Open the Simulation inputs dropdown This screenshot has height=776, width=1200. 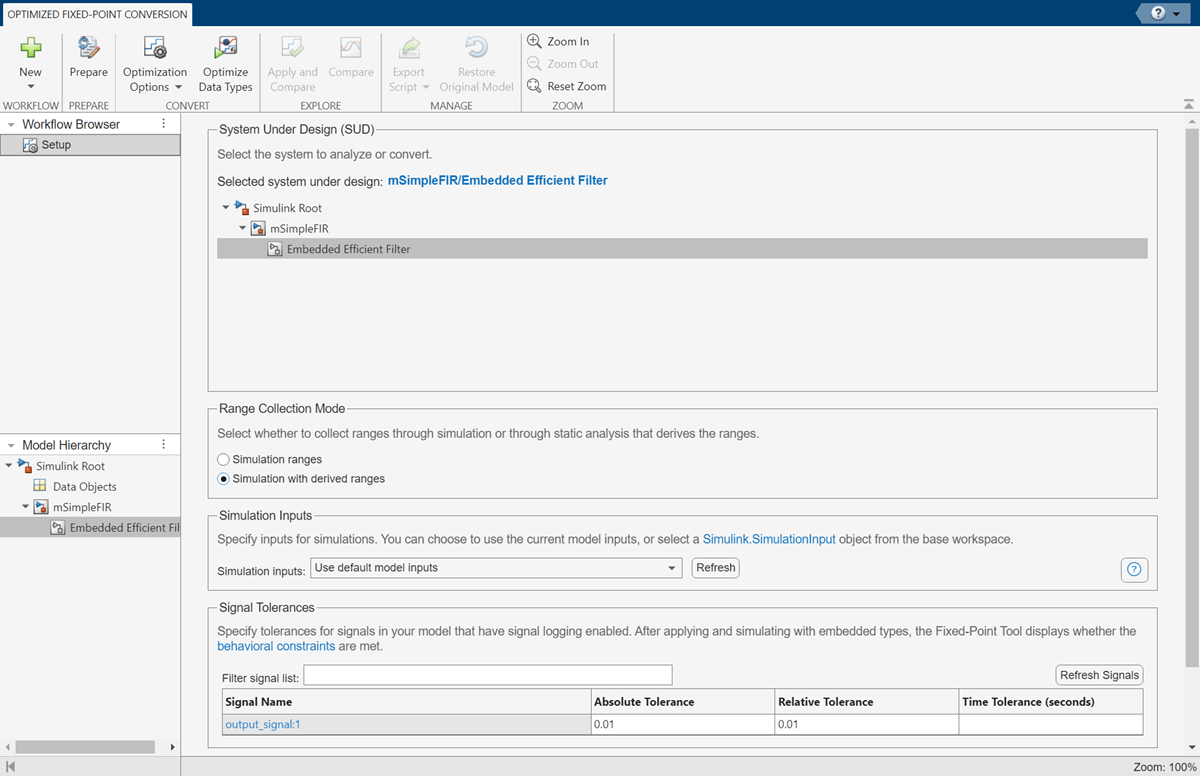point(496,568)
